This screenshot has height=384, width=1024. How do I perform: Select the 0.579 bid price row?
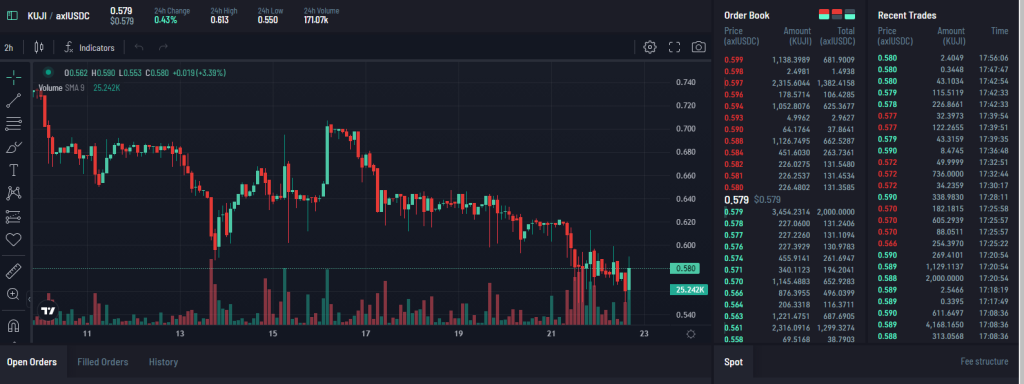point(790,212)
